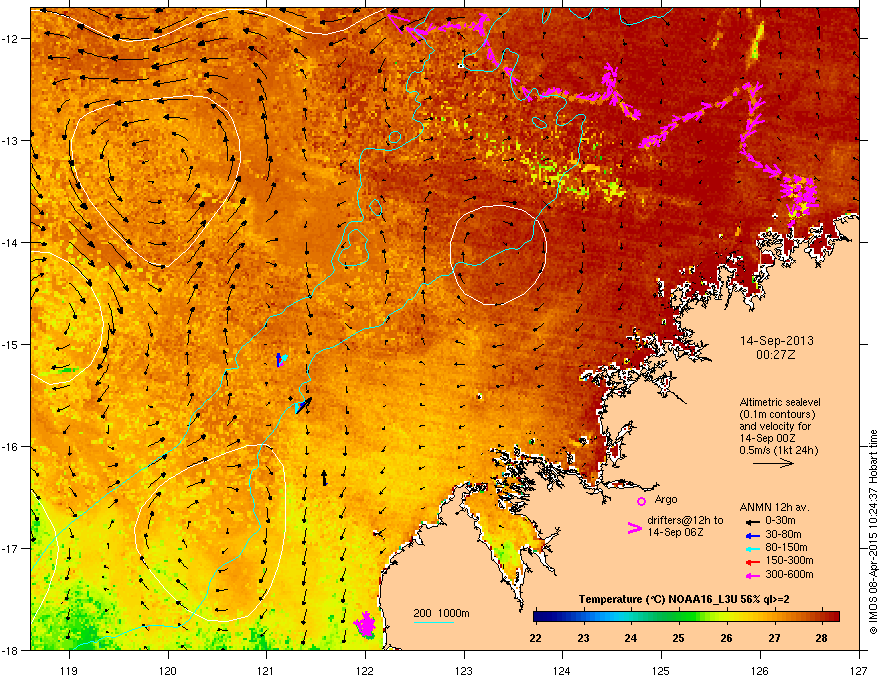Click the magenta Argo circle symbol in the legend
Viewport: 880px width, 680px height.
tap(641, 501)
